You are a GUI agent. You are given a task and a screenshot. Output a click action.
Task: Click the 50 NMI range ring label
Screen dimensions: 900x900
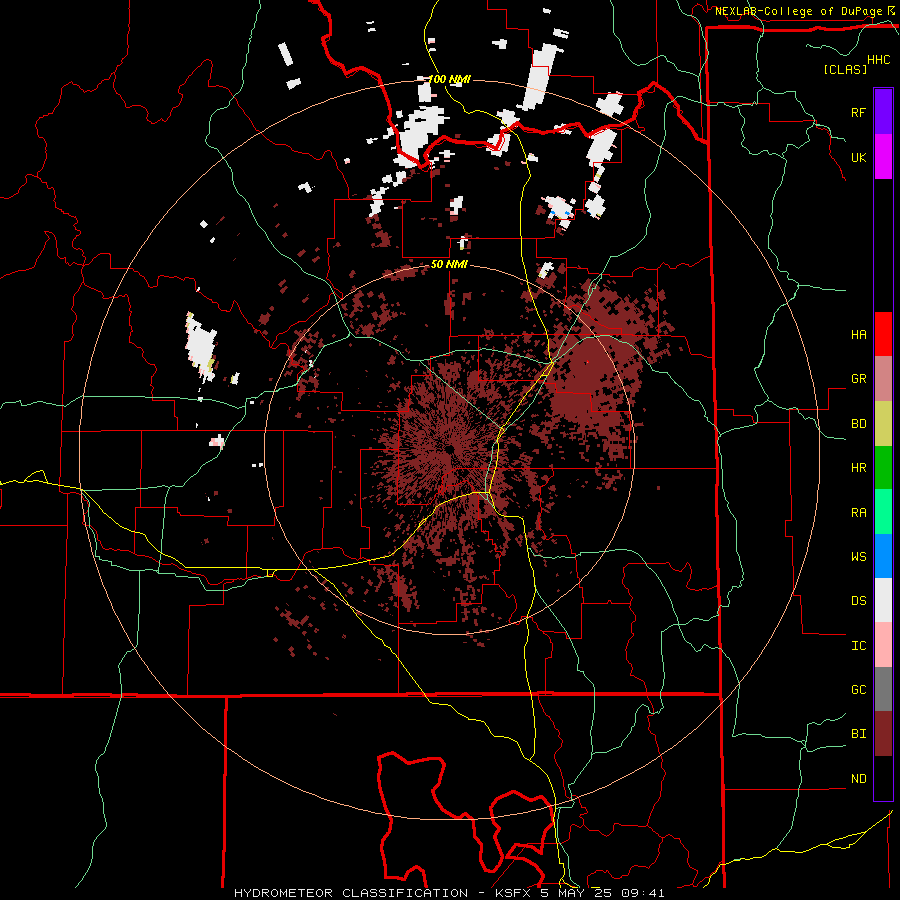coord(449,264)
